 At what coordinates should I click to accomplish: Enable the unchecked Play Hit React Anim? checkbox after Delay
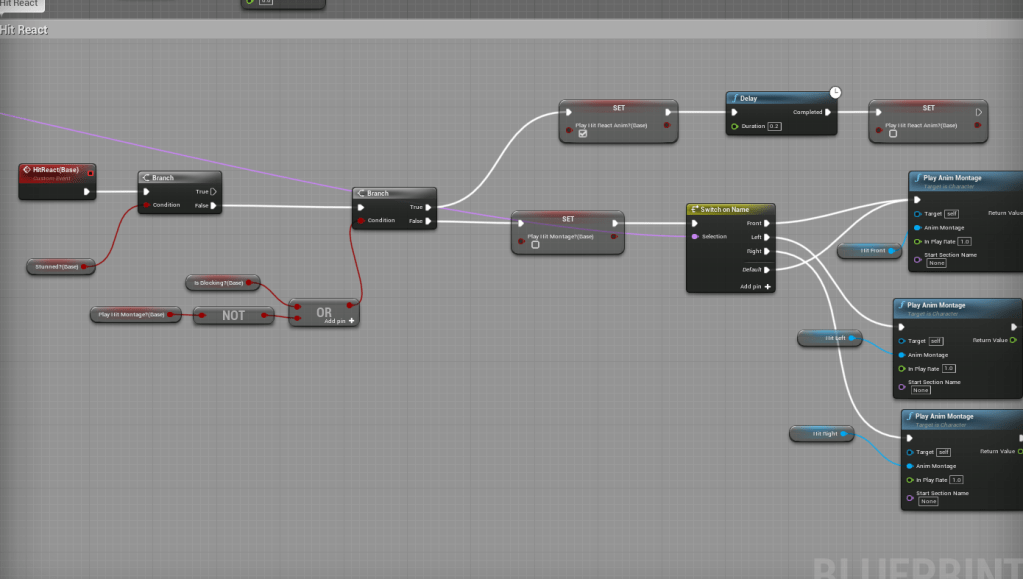pyautogui.click(x=893, y=133)
